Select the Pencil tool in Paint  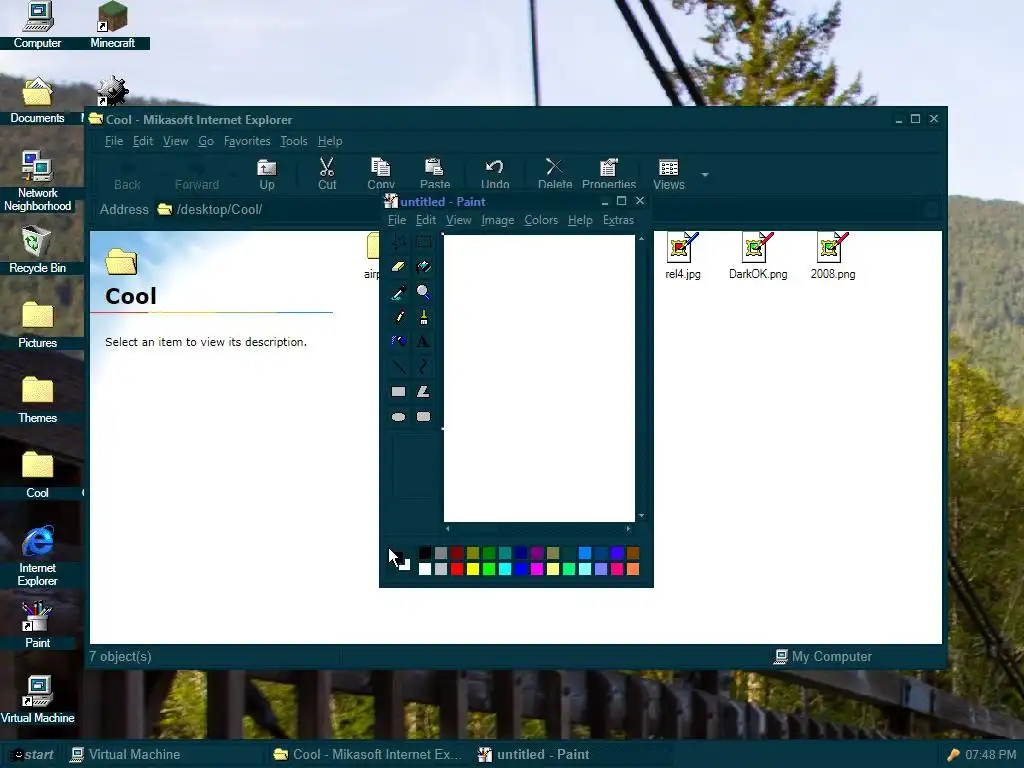pyautogui.click(x=398, y=317)
